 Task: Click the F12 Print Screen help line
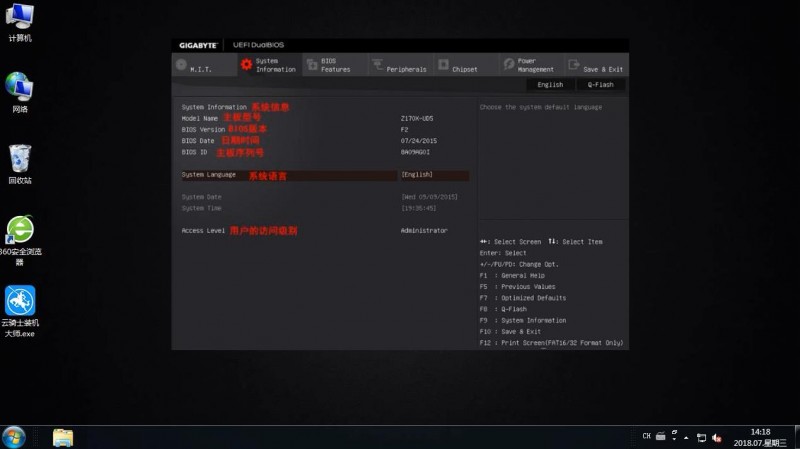[x=551, y=343]
